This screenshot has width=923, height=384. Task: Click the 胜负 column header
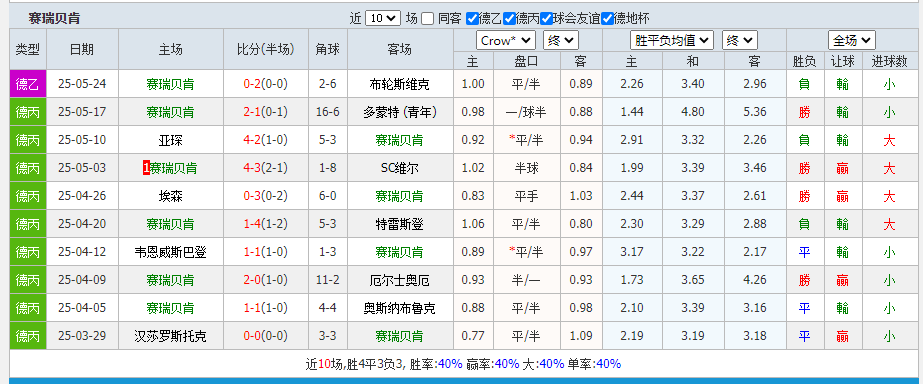[804, 61]
